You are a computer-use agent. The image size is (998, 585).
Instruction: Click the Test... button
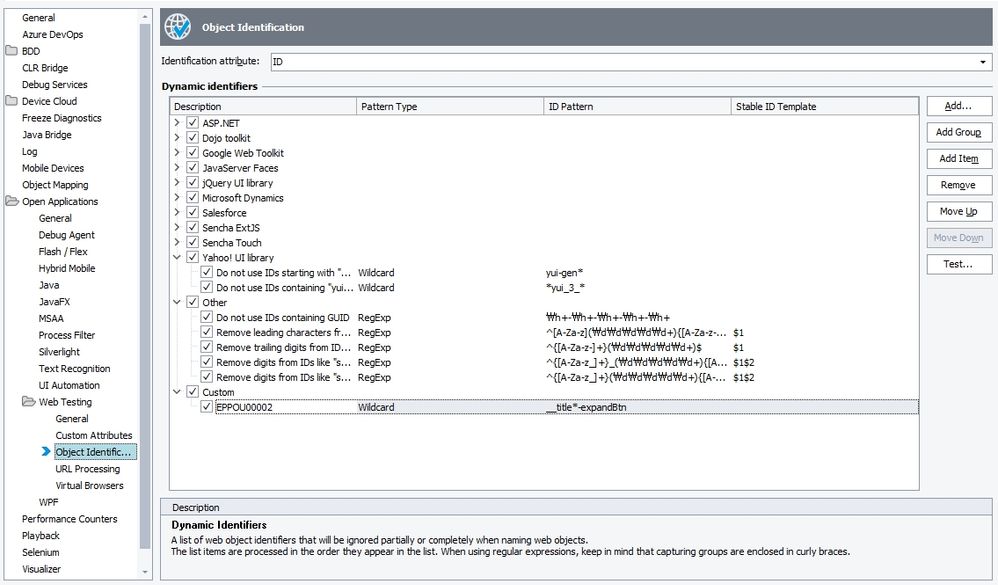point(958,264)
